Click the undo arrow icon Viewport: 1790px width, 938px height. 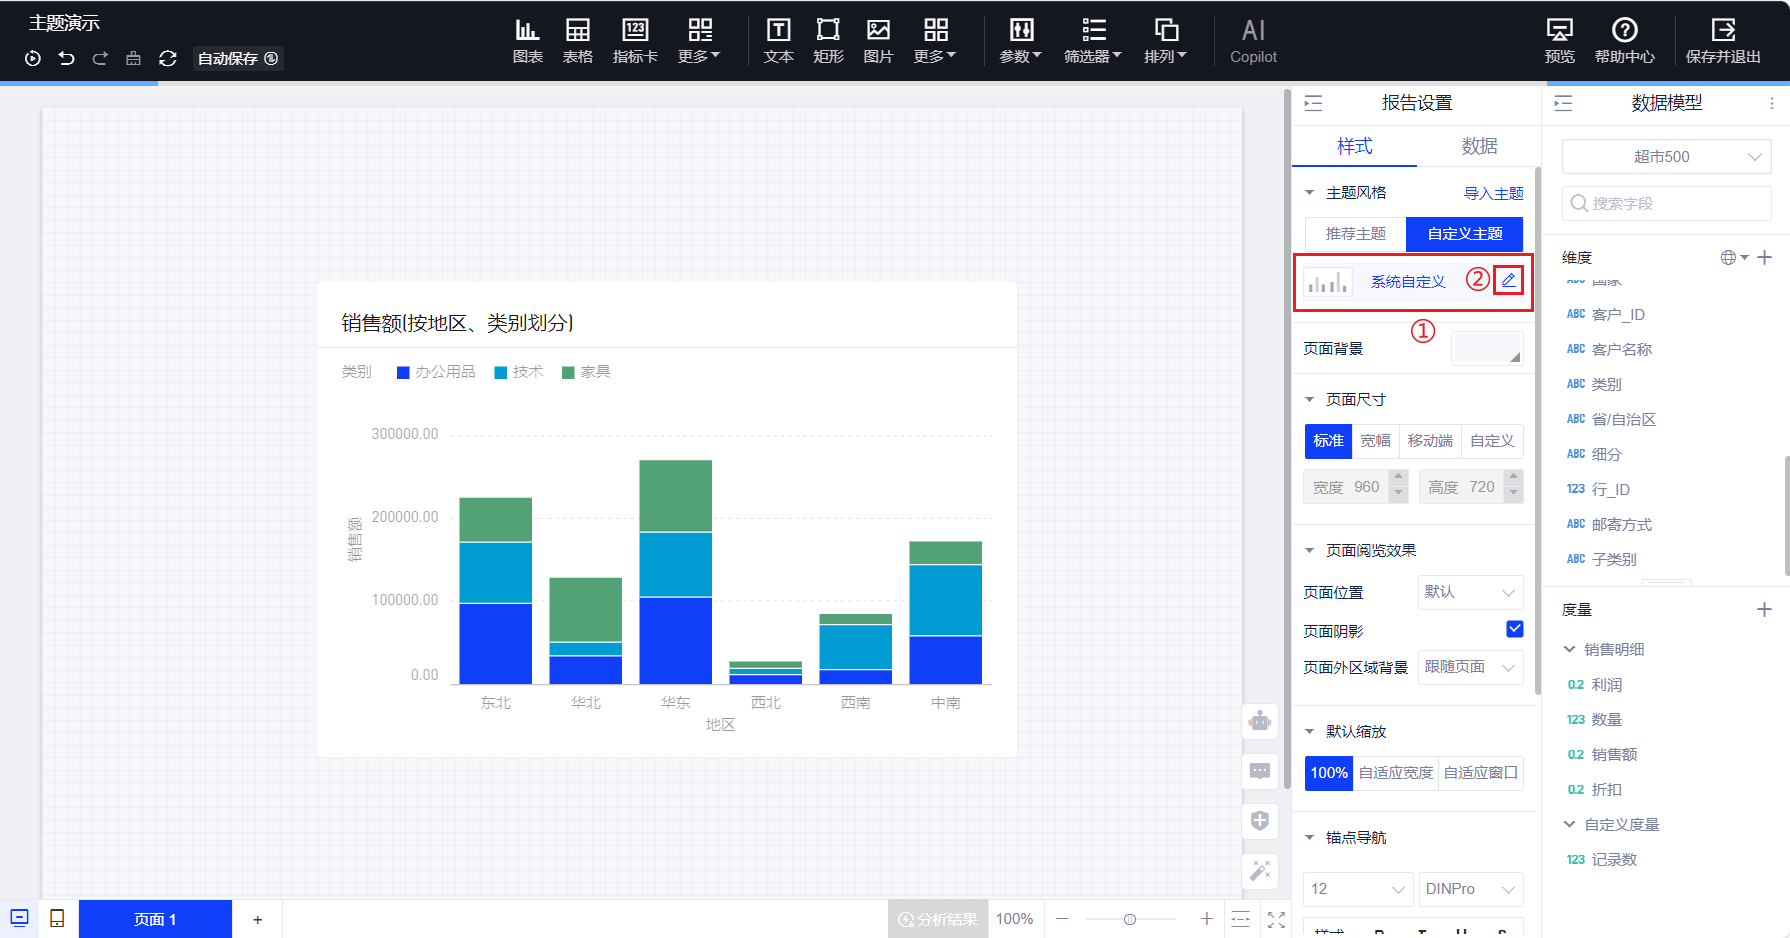pos(67,59)
